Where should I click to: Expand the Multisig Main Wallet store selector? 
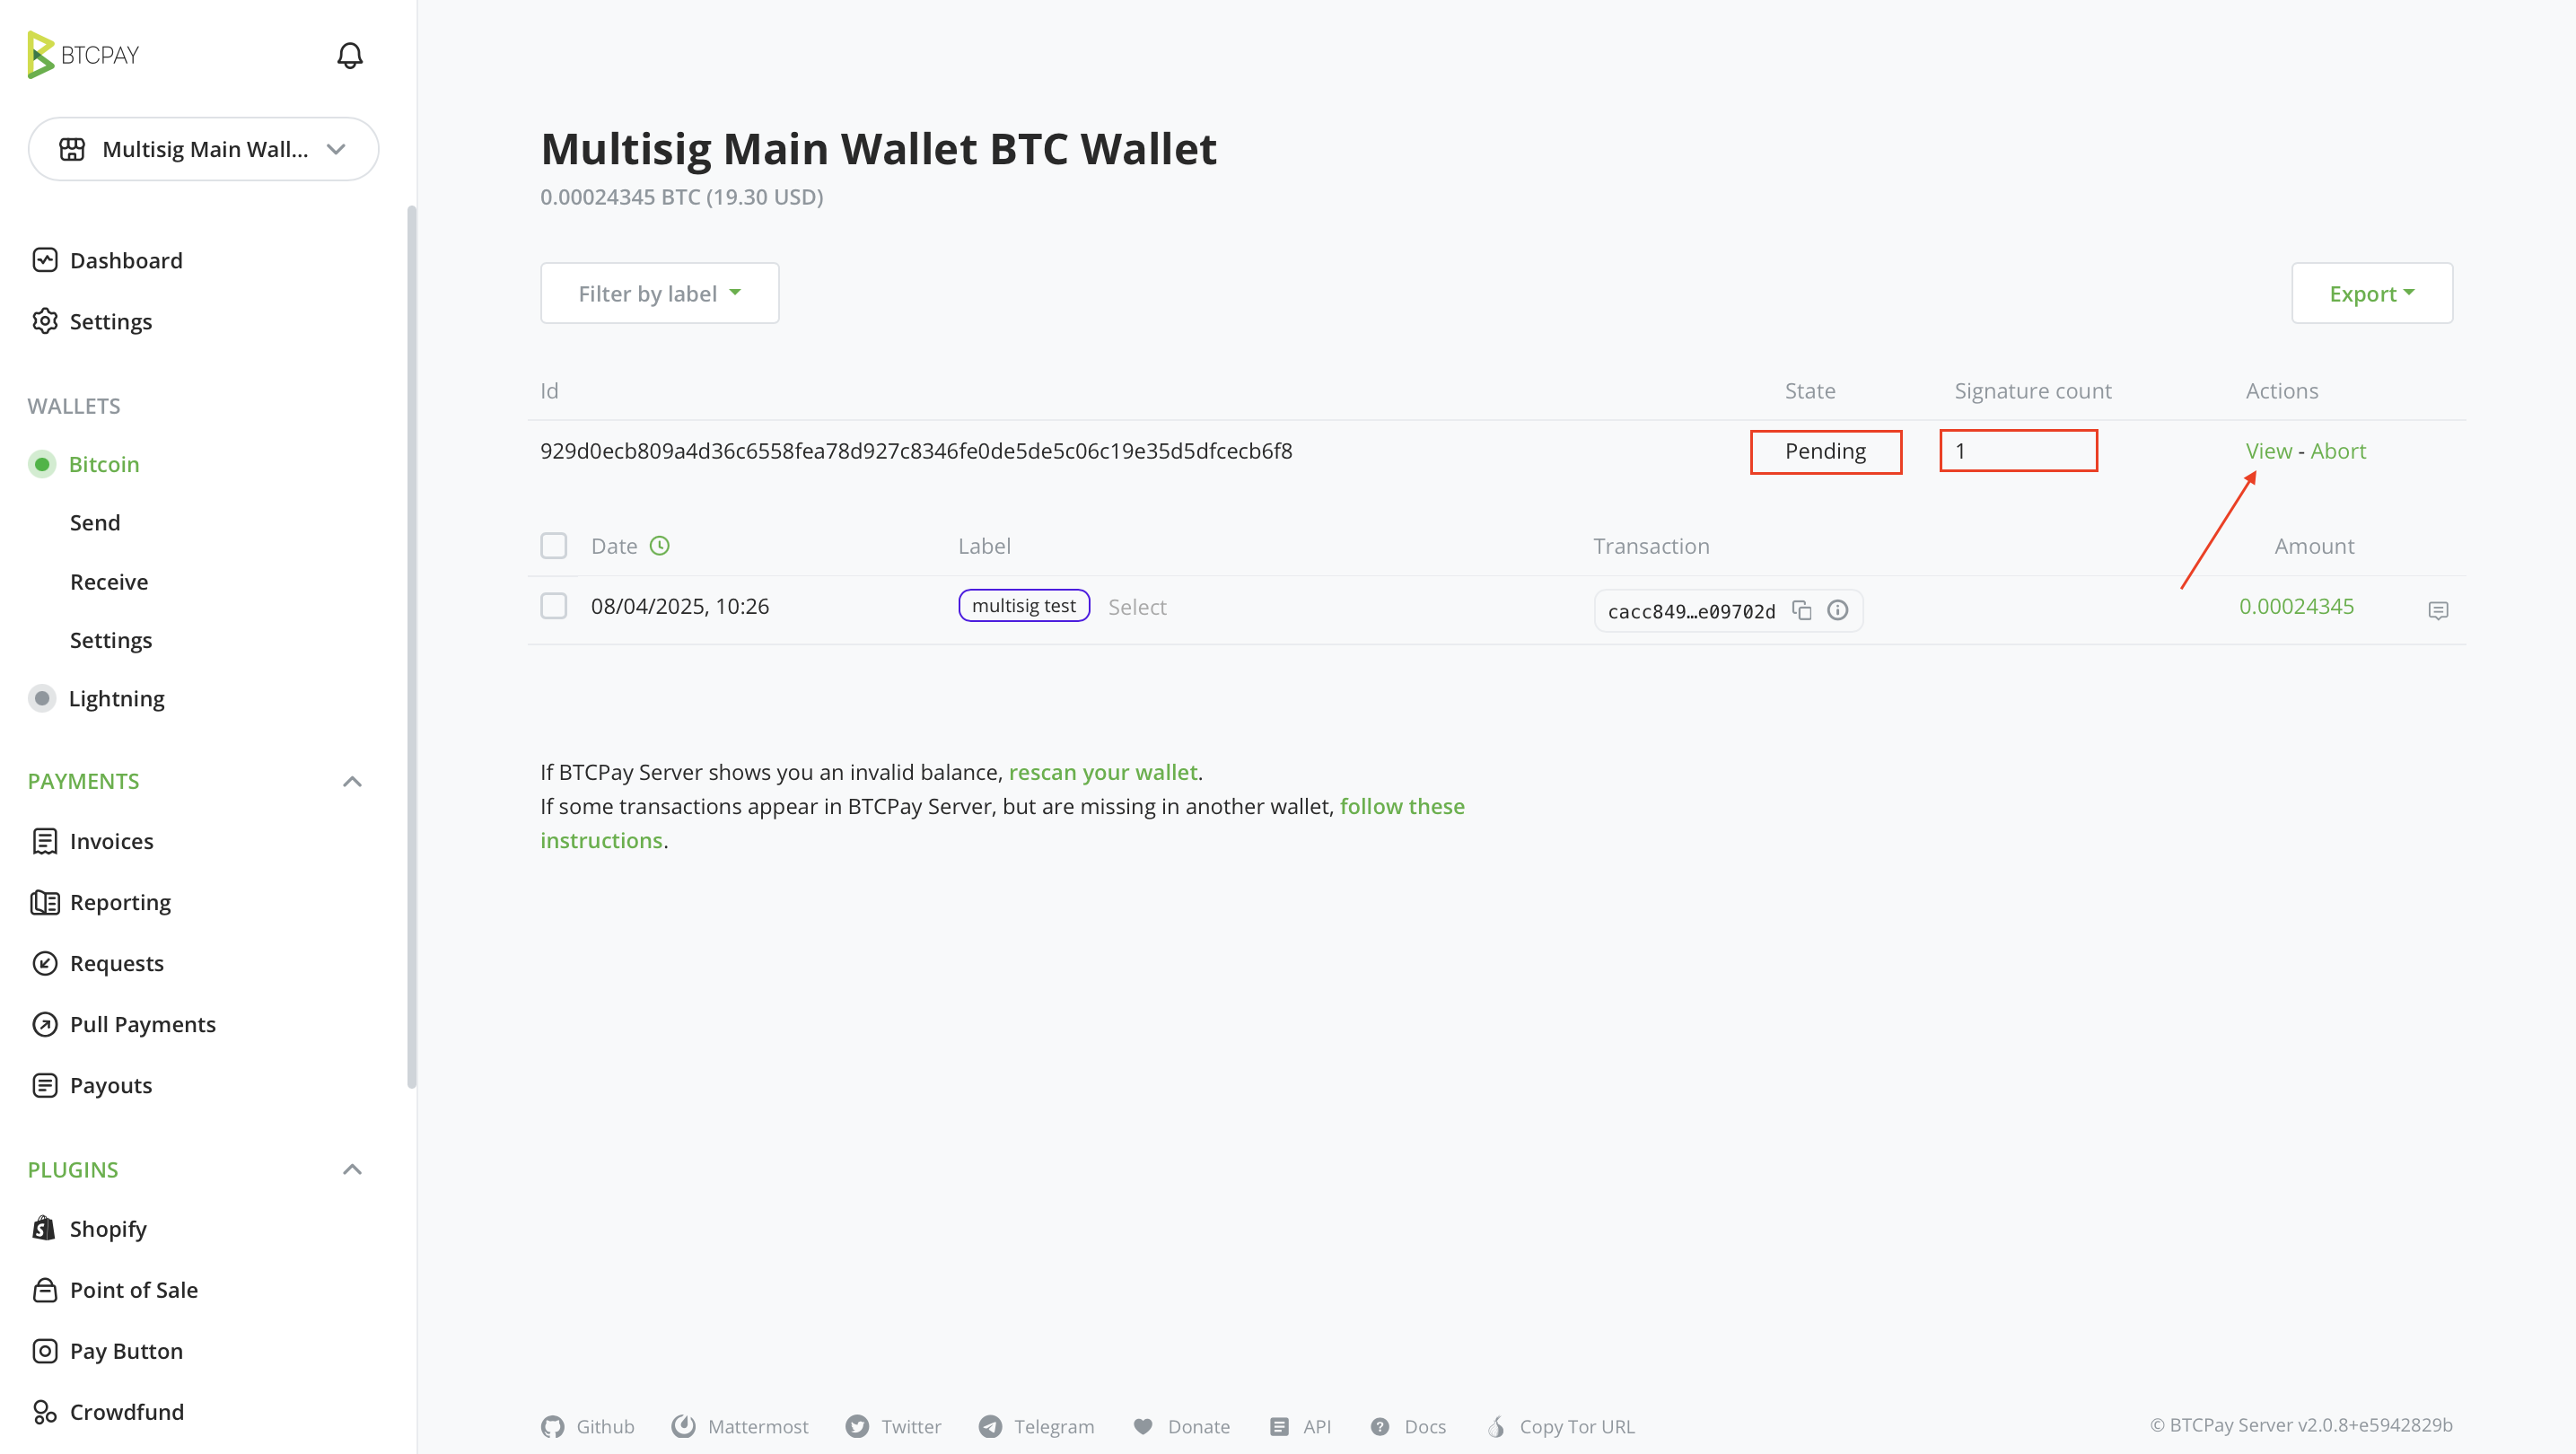tap(203, 149)
